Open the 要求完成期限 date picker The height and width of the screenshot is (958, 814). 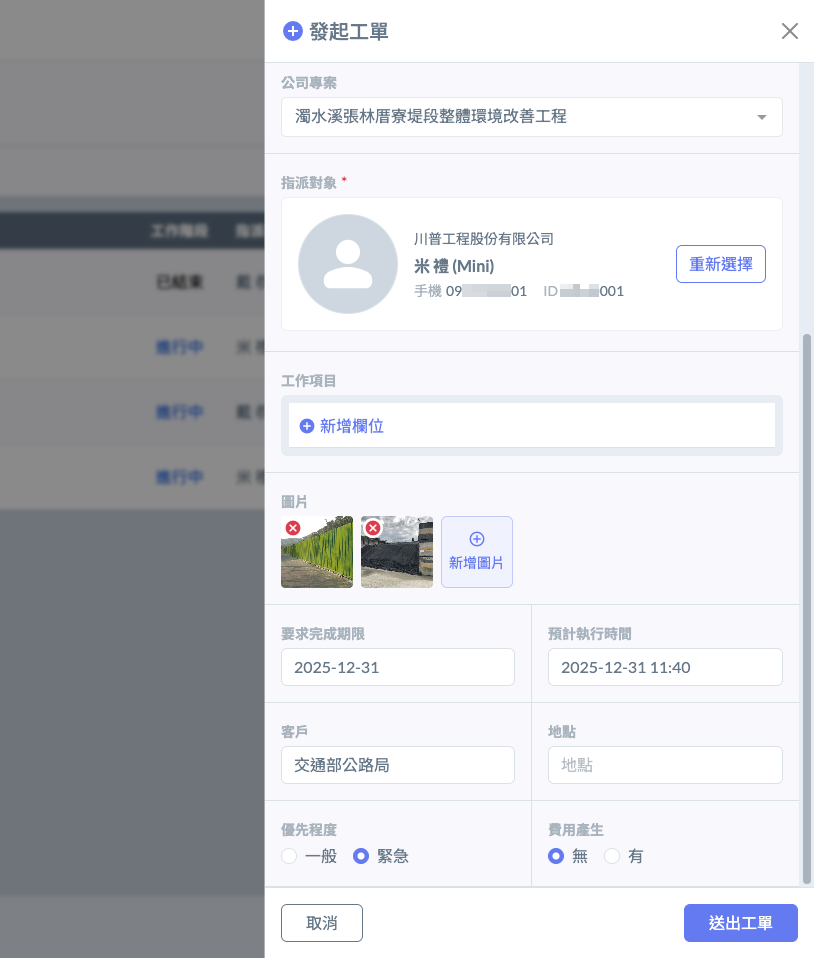pos(397,667)
